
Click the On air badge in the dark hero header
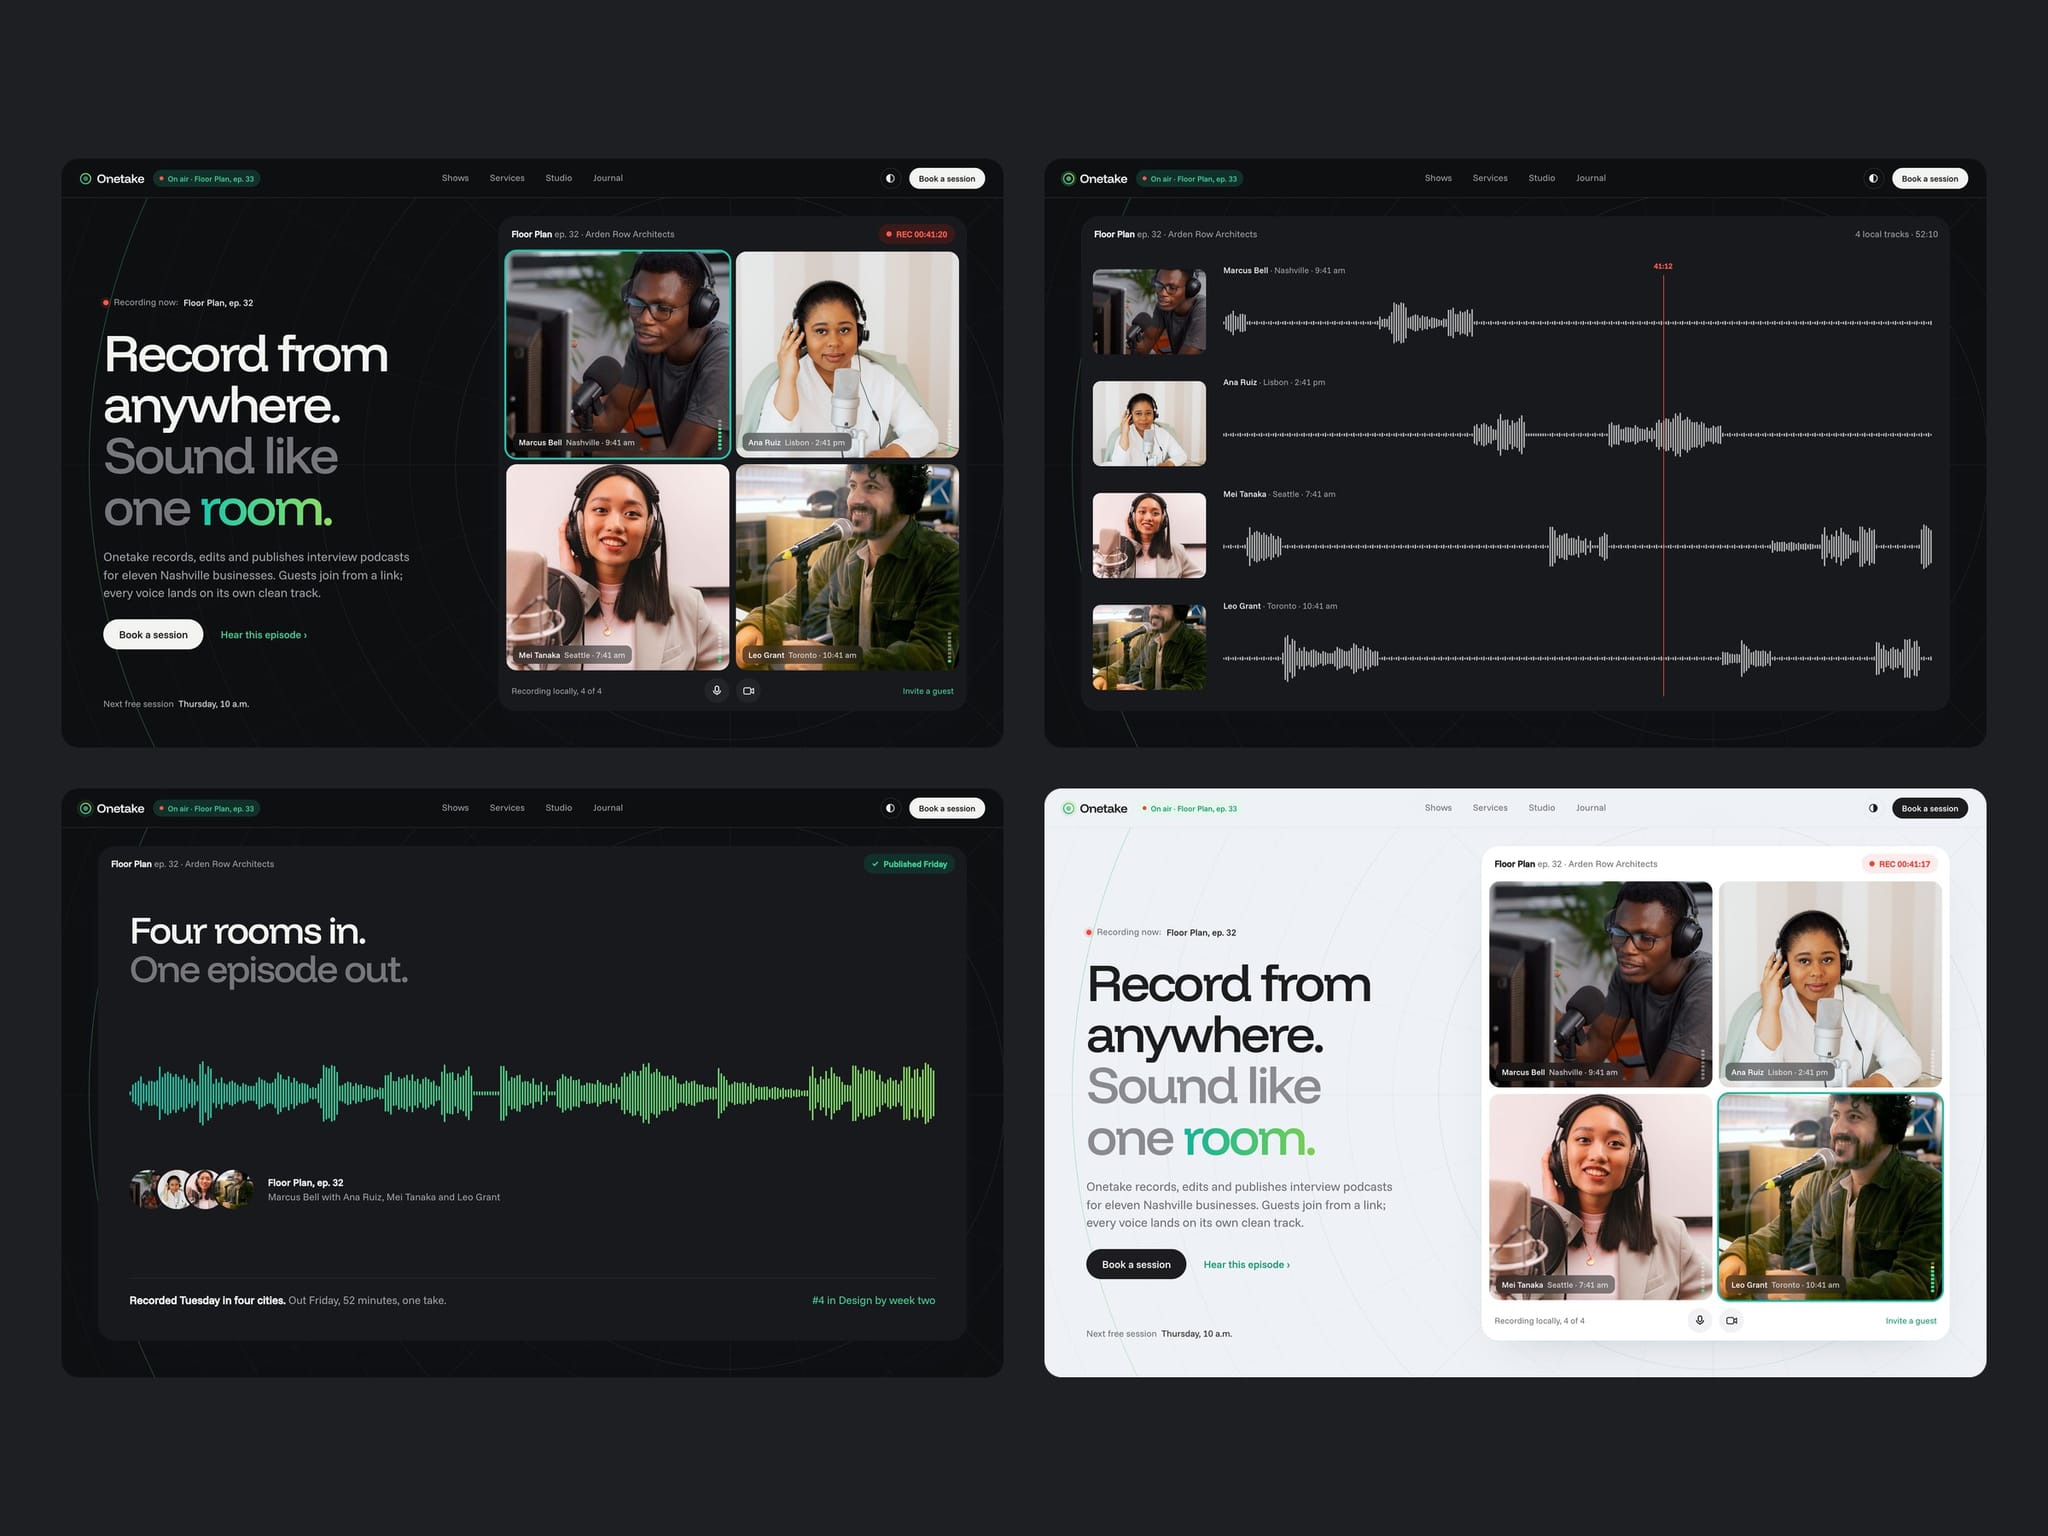(x=207, y=179)
